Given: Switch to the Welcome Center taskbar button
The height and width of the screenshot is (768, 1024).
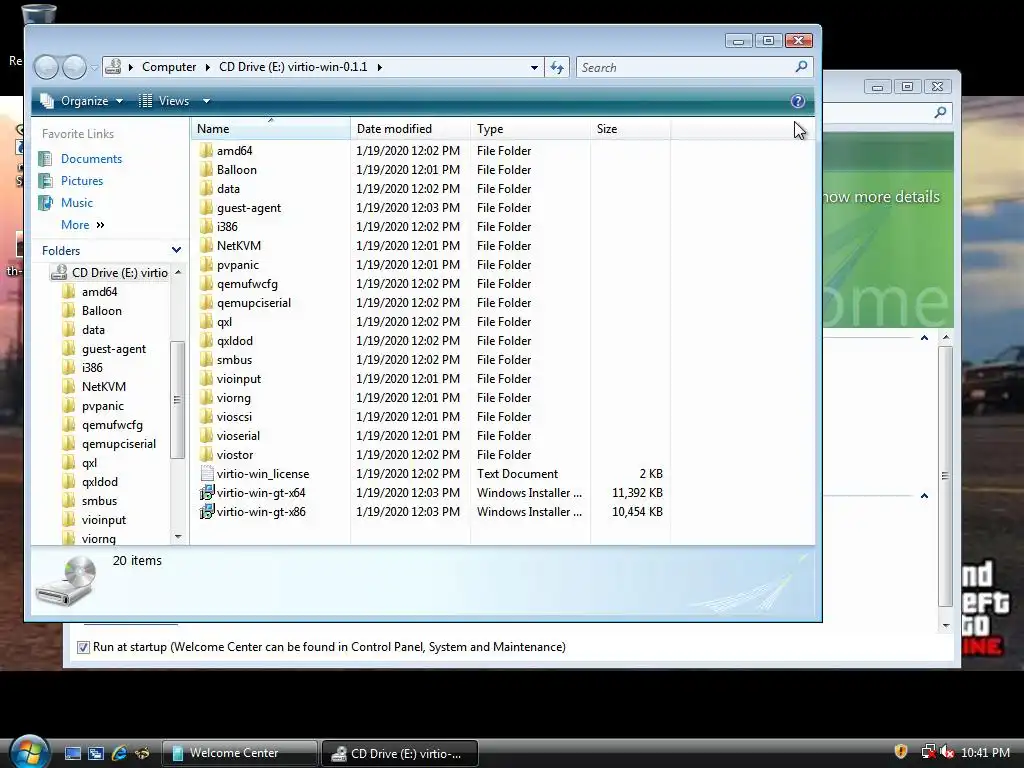Looking at the screenshot, I should pyautogui.click(x=240, y=753).
